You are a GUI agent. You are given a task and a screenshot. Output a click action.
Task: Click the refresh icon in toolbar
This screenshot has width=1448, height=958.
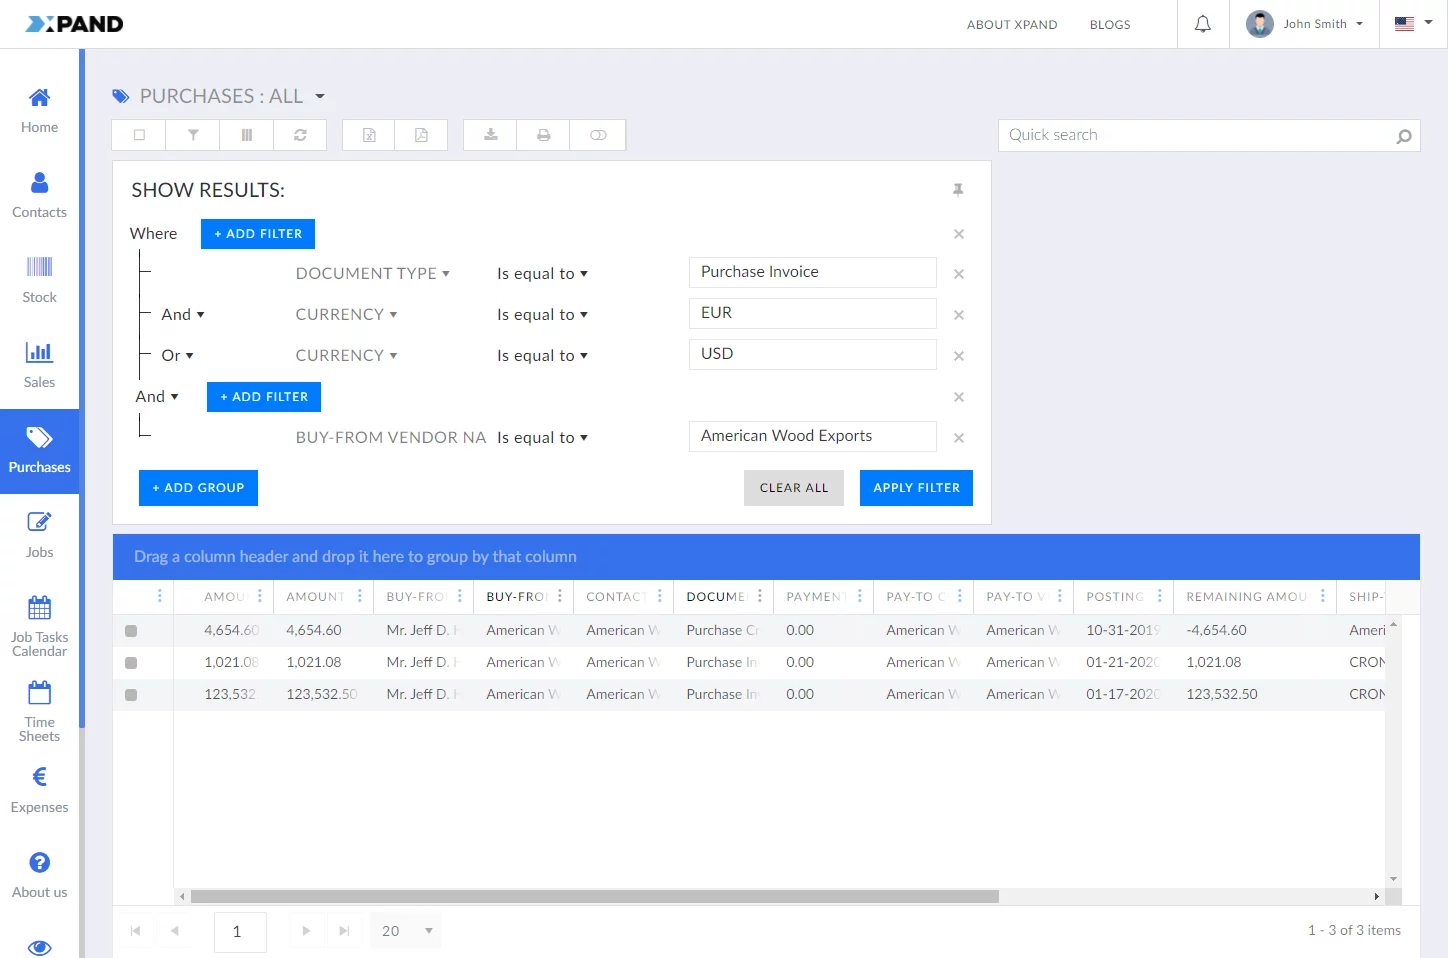point(300,135)
